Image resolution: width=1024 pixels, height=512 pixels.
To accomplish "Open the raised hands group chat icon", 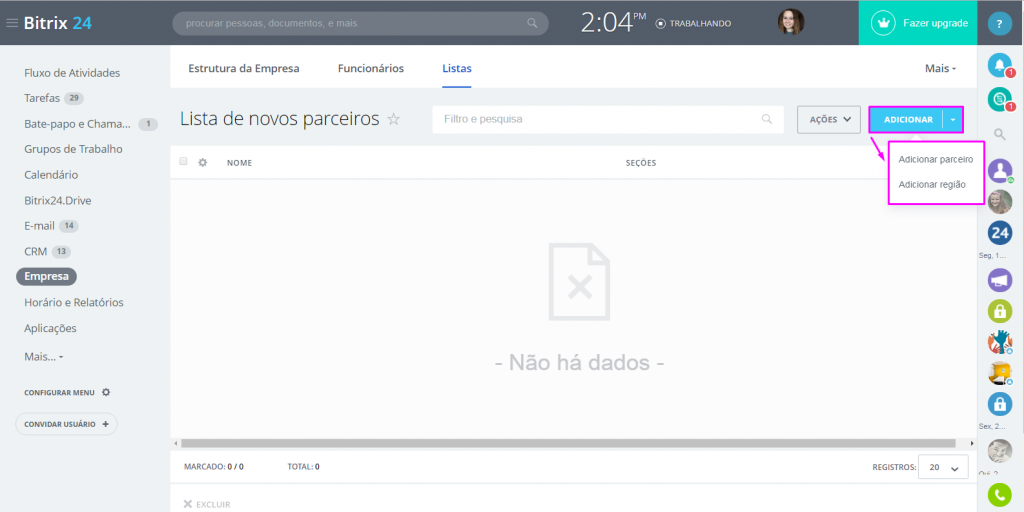I will [x=1000, y=342].
